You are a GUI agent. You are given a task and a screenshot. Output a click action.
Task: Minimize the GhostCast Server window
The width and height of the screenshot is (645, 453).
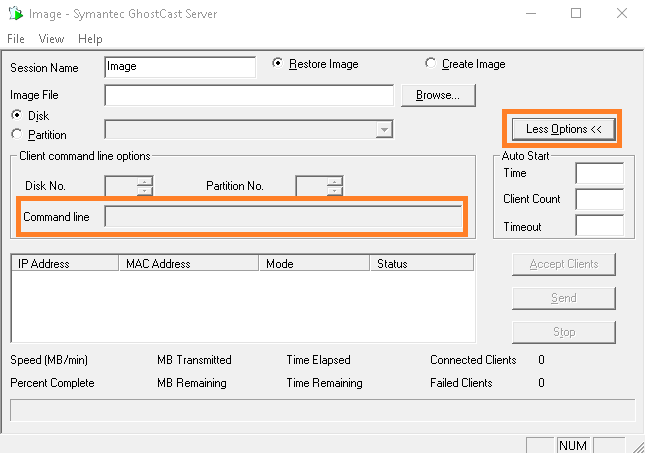[x=531, y=14]
